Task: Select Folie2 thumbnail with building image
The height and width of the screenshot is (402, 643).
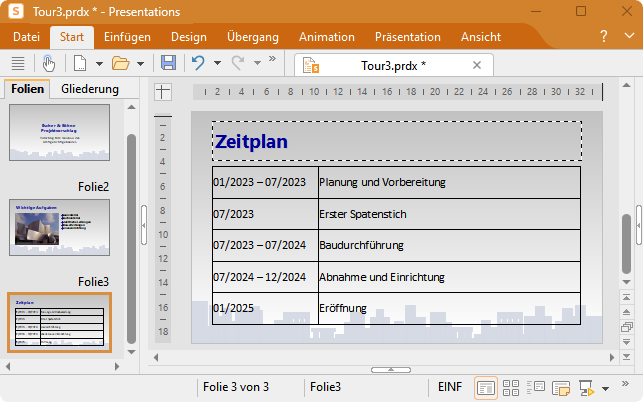Action: point(59,227)
